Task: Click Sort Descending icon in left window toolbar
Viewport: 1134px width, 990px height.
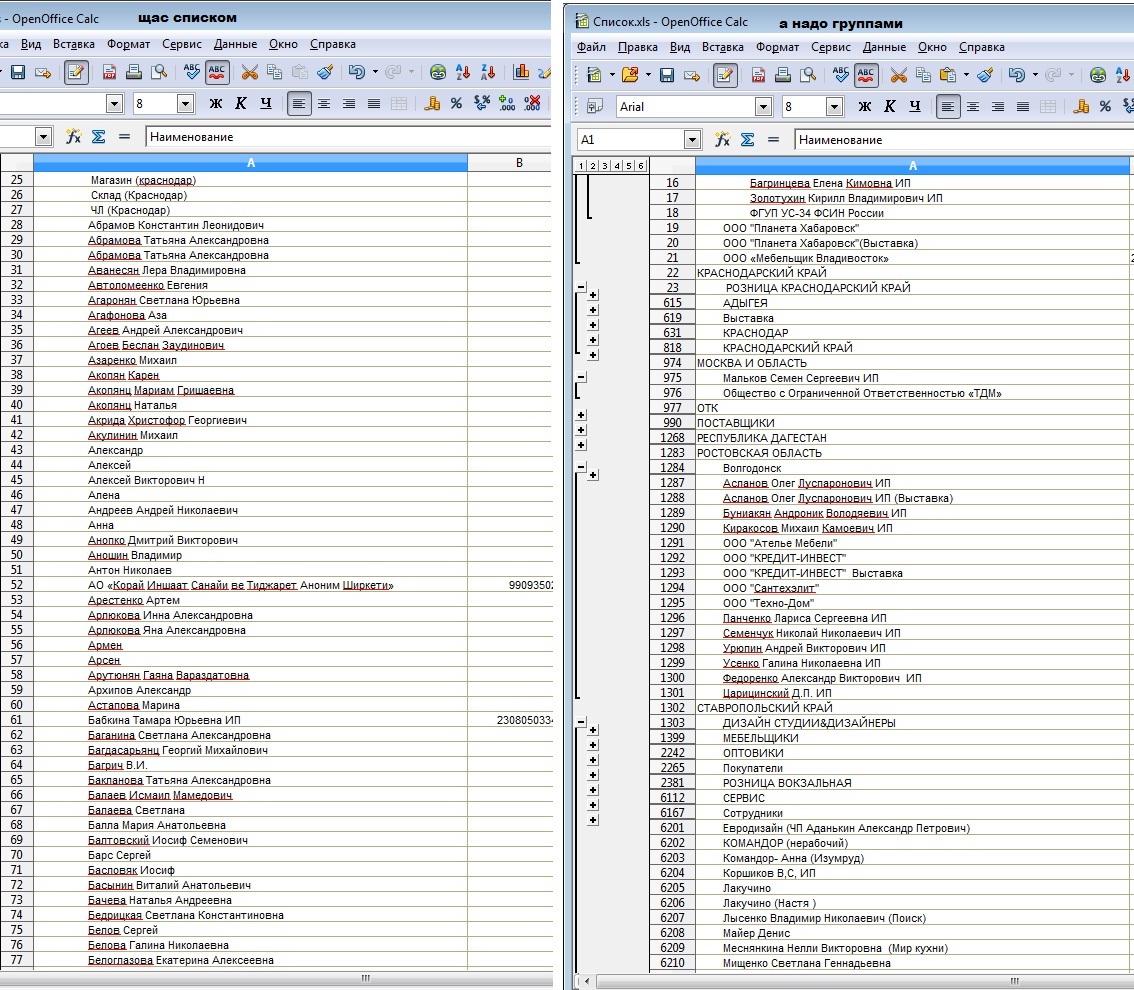Action: coord(487,72)
